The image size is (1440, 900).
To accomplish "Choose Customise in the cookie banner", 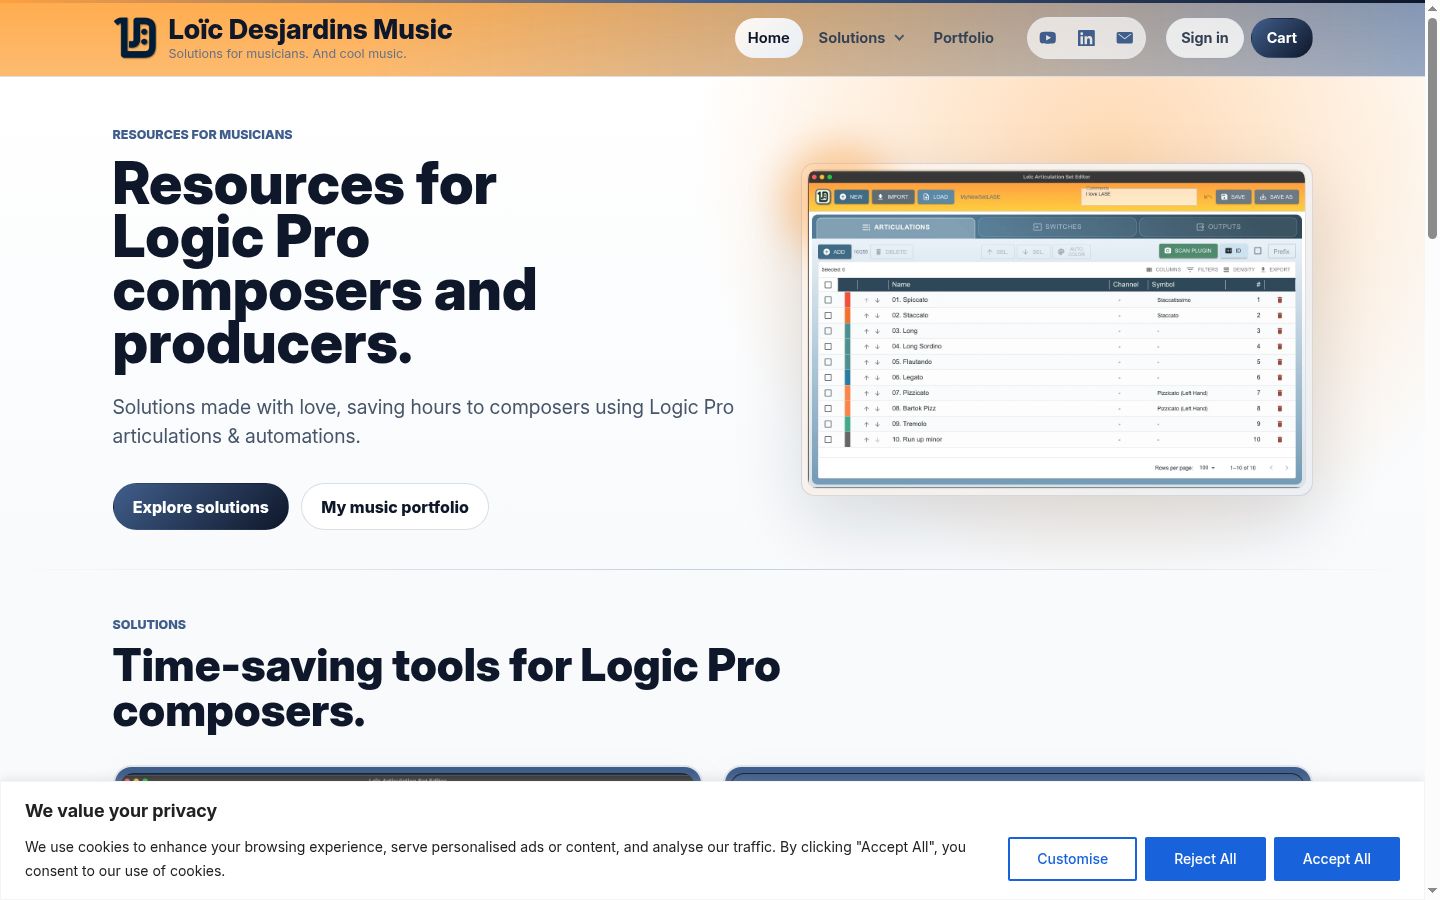I will pos(1072,859).
